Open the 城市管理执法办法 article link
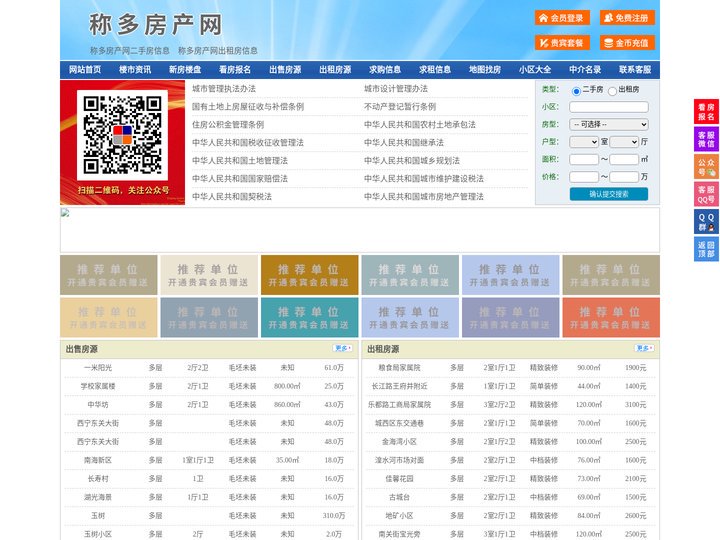This screenshot has height=540, width=720. [224, 89]
